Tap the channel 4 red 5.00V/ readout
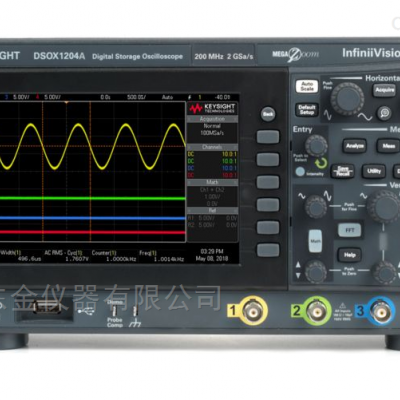 [47, 97]
